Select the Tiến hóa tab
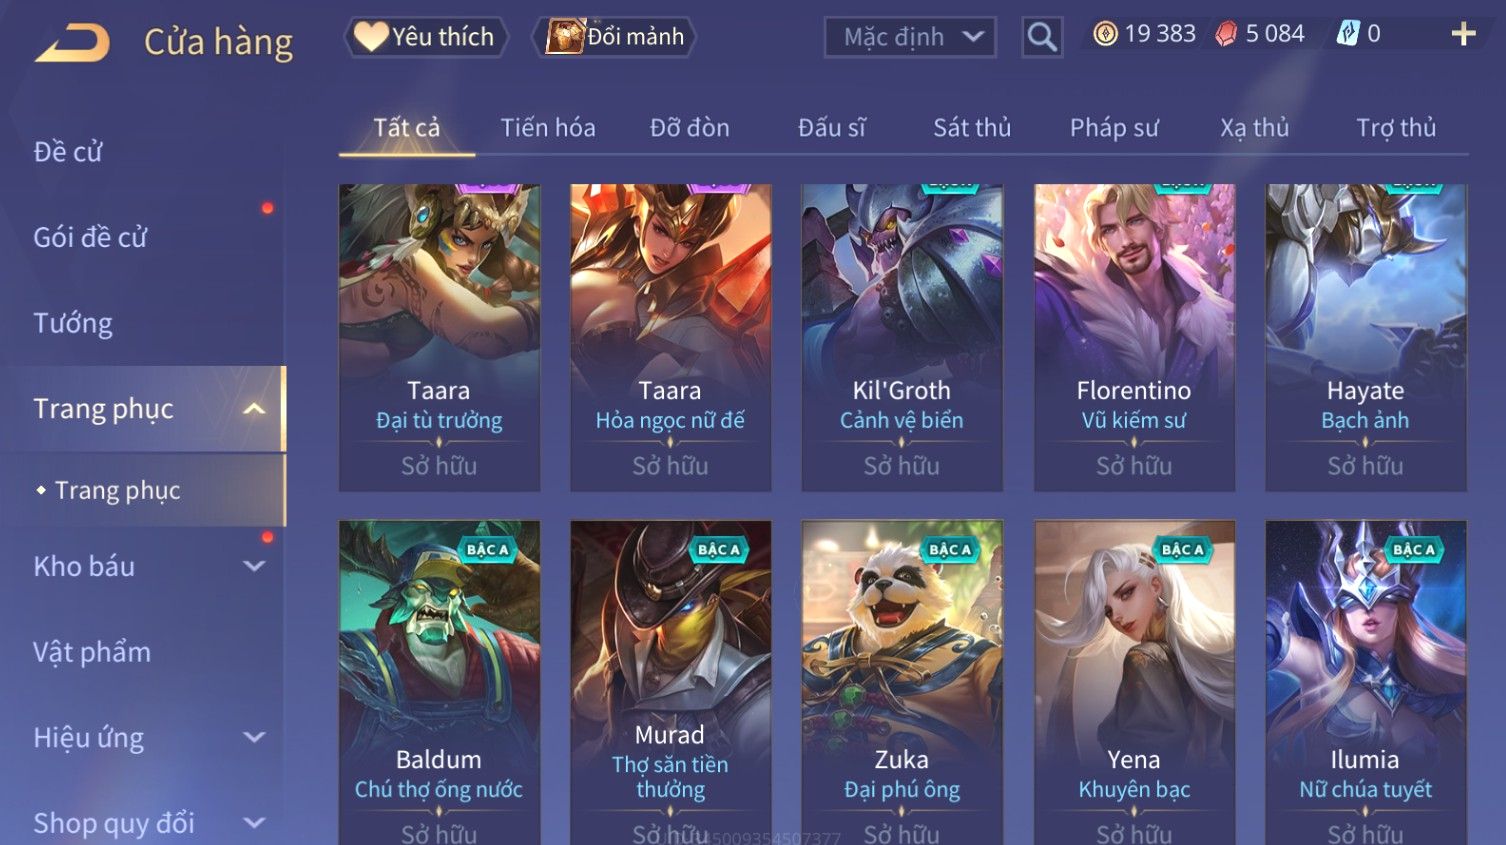 pos(548,128)
